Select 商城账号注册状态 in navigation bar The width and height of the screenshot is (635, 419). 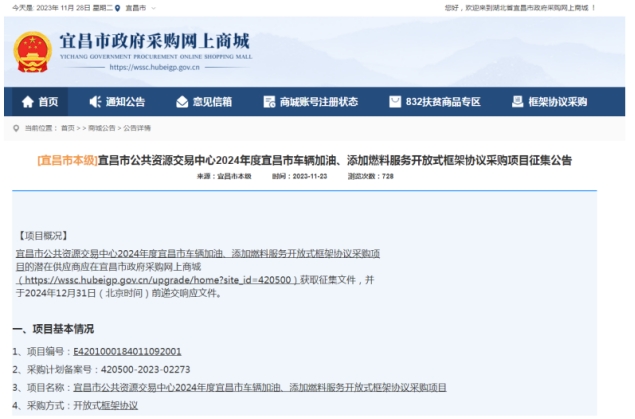click(x=318, y=102)
